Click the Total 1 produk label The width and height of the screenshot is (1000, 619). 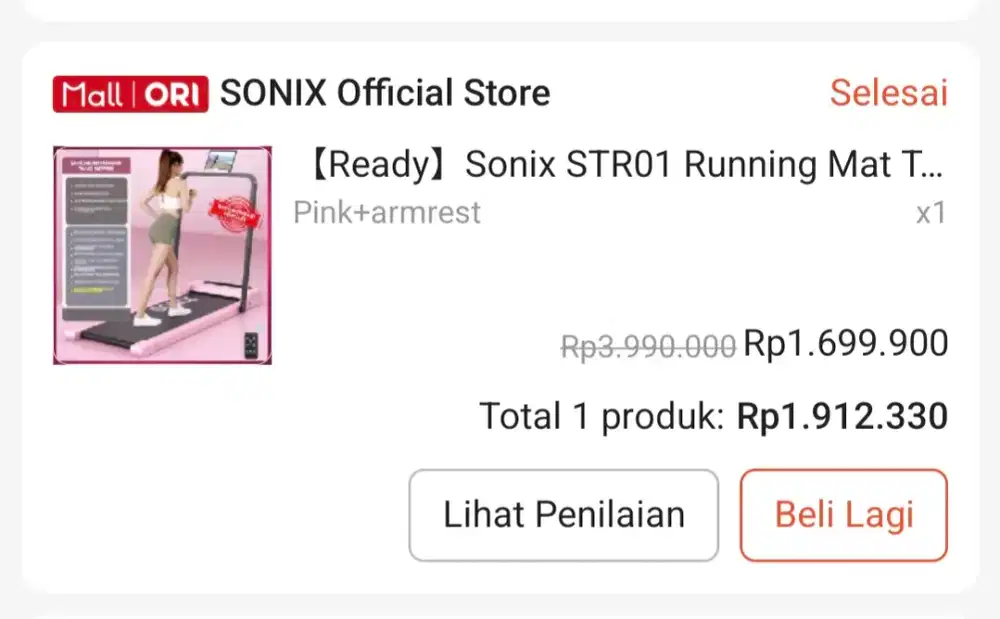[x=601, y=416]
